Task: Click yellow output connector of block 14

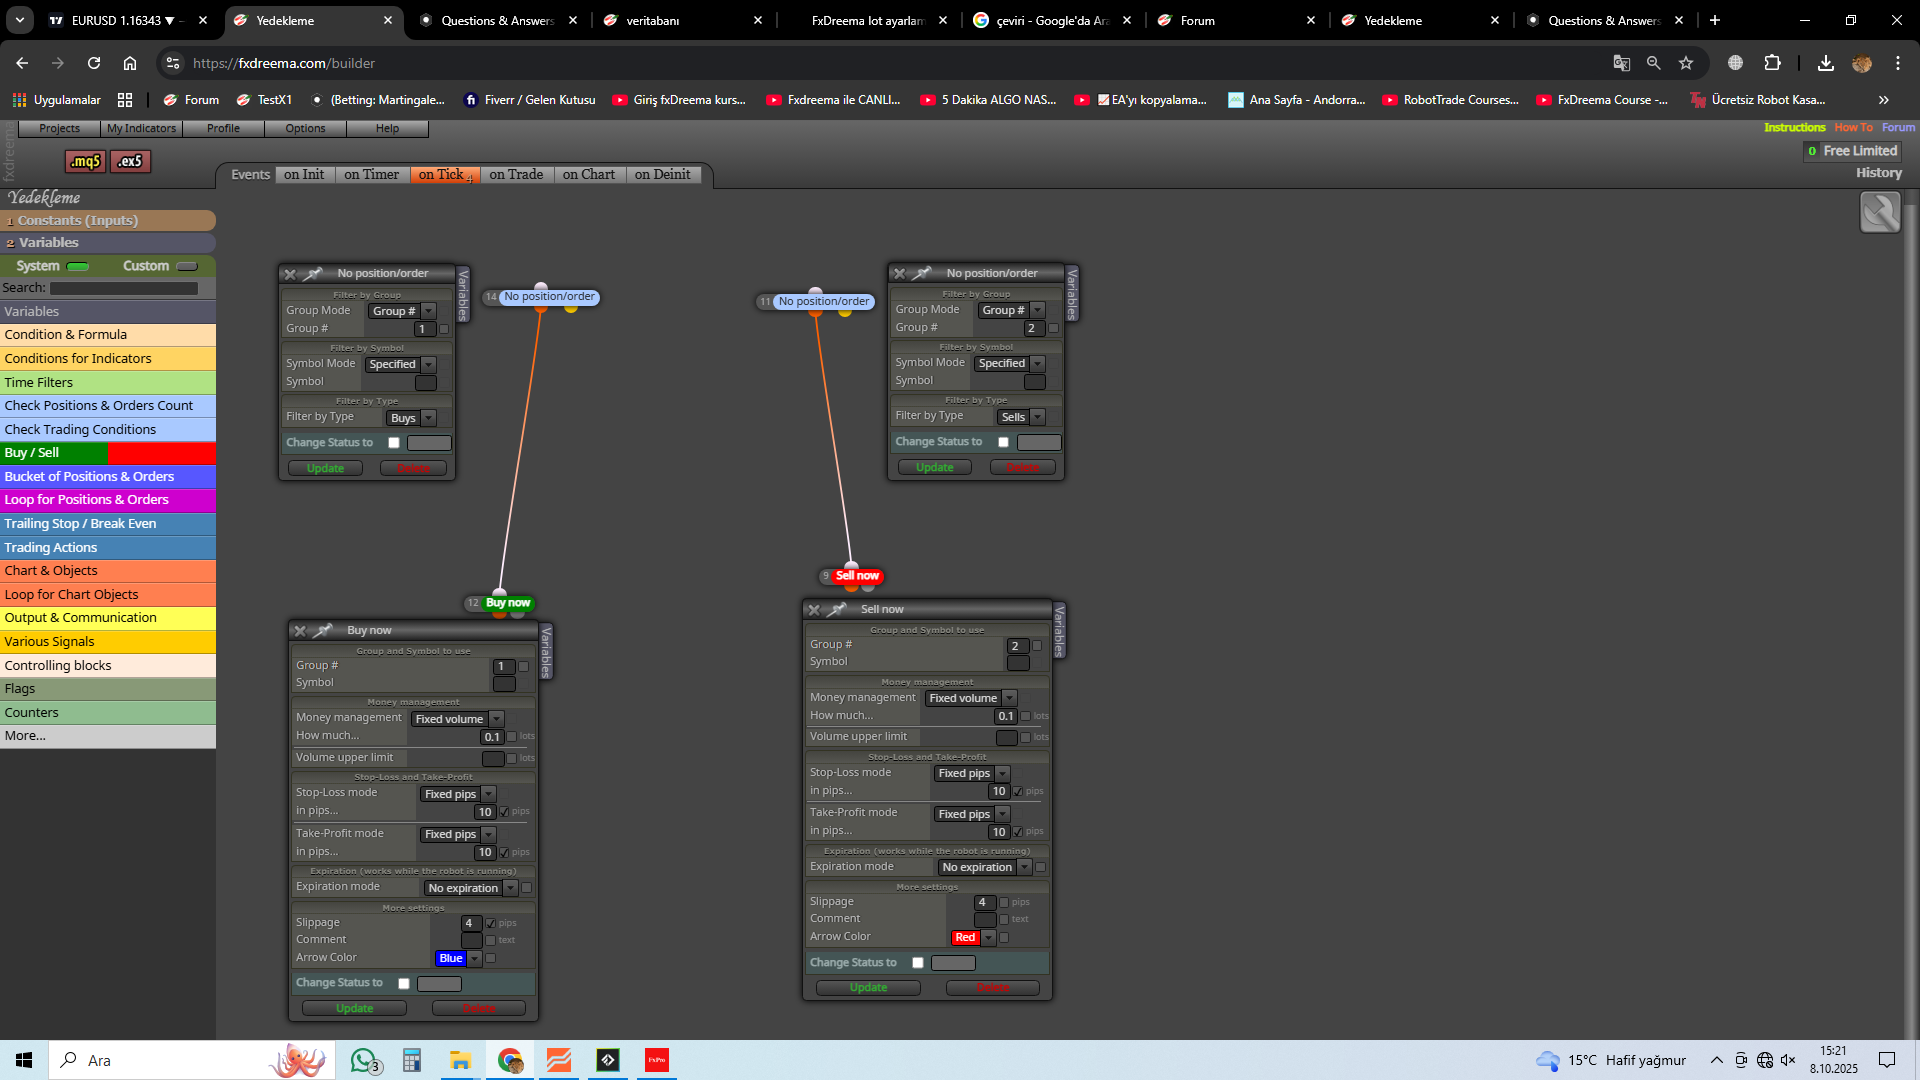Action: [571, 309]
